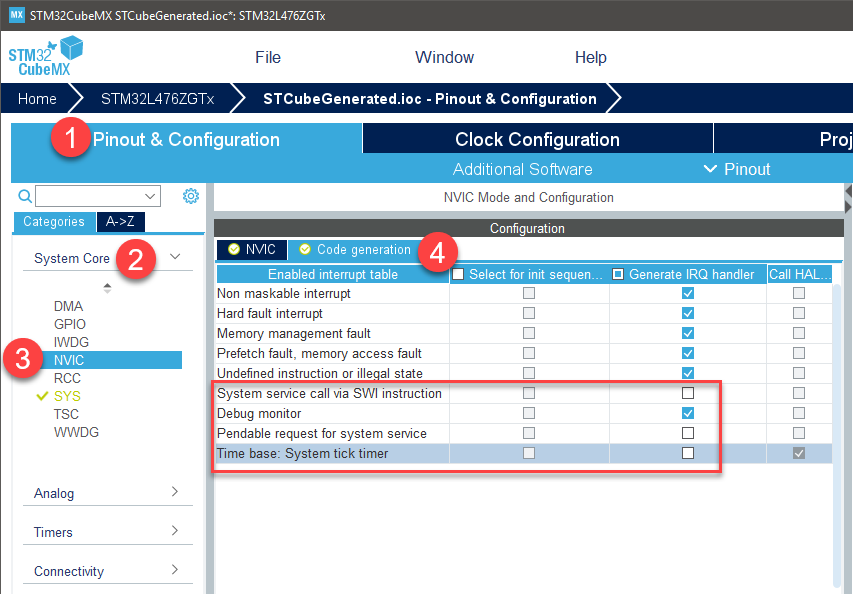The height and width of the screenshot is (594, 853).
Task: Click the MX application icon in title bar
Action: point(16,15)
